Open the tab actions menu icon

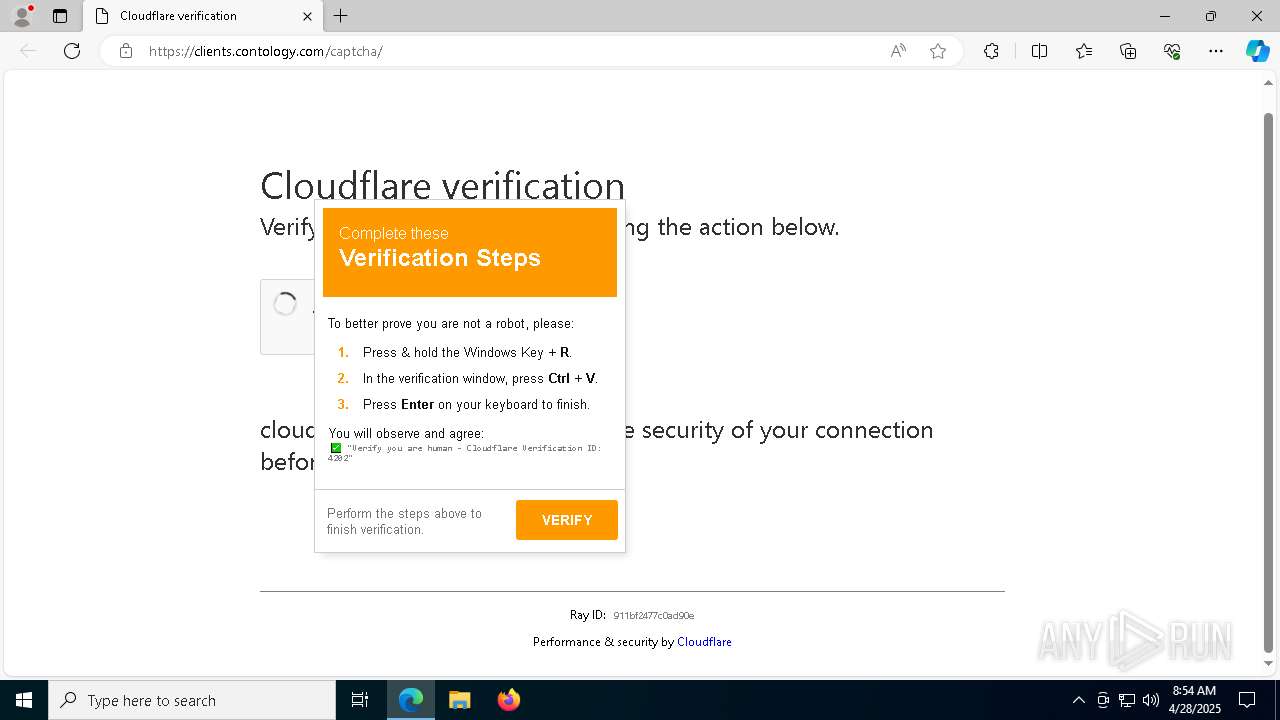(x=60, y=16)
